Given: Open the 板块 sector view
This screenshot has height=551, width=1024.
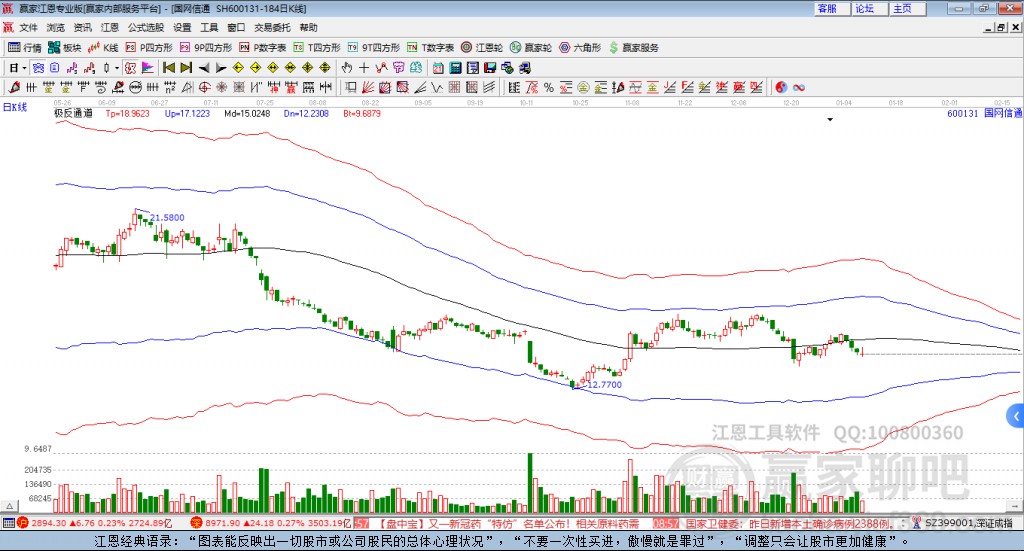Looking at the screenshot, I should [x=65, y=48].
